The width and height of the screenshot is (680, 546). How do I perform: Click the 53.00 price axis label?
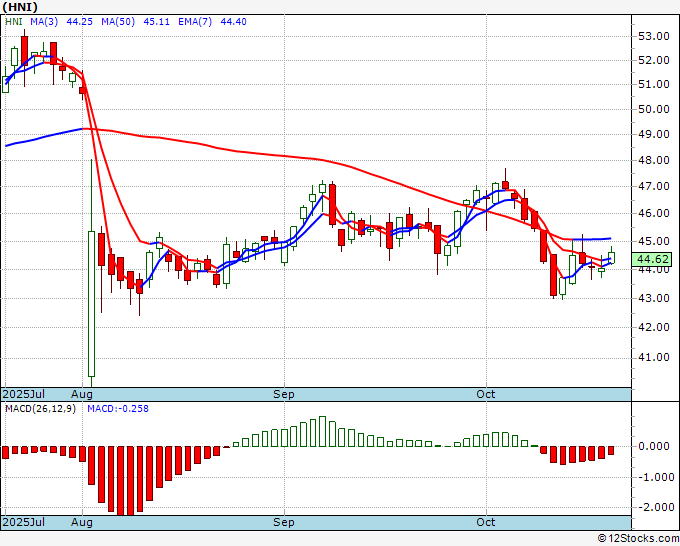pos(654,36)
